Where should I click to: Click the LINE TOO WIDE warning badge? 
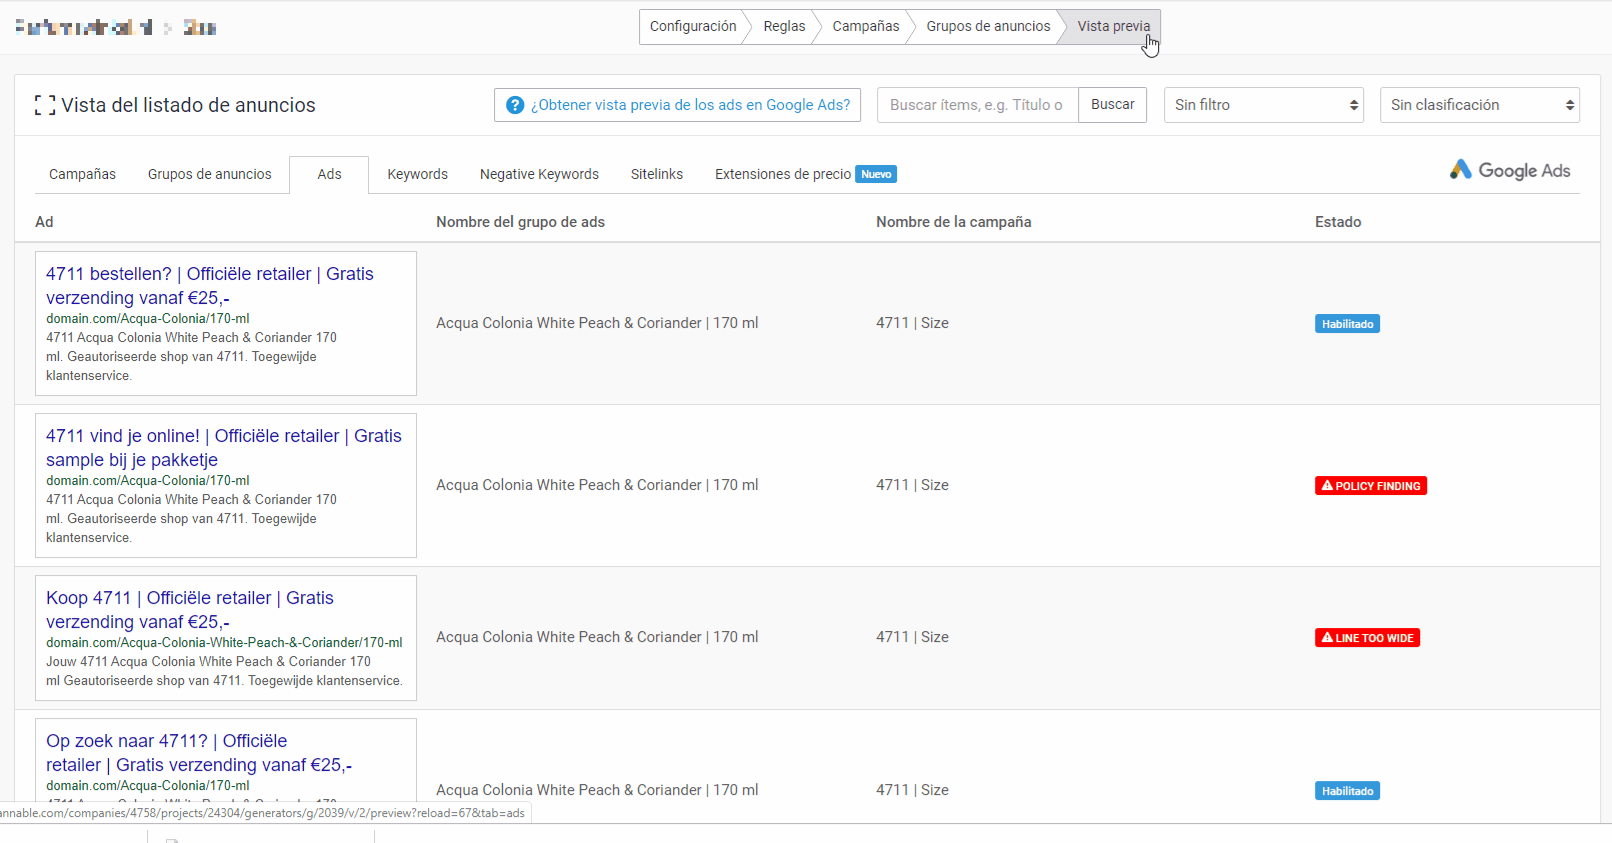(1367, 638)
